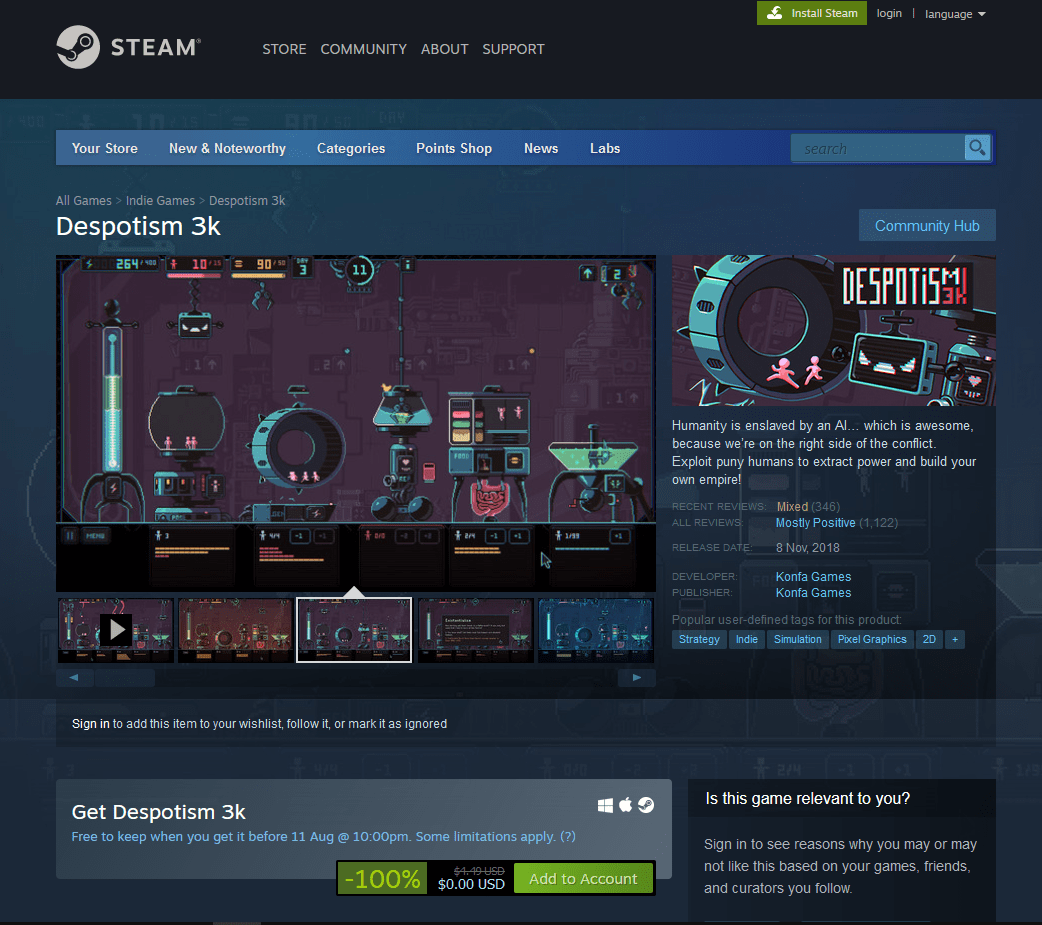Click the store search input field
This screenshot has height=925, width=1042.
[877, 148]
